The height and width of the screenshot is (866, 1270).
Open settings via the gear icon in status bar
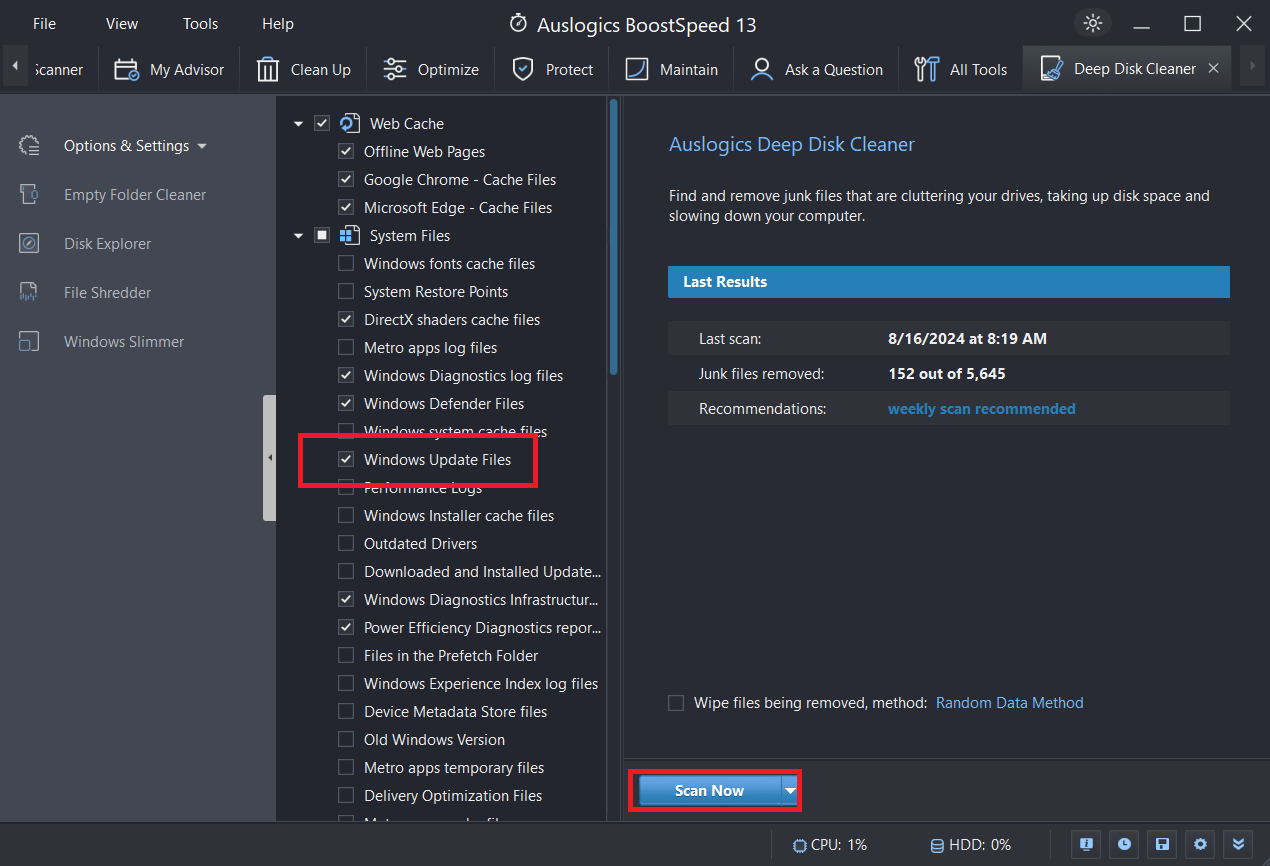pyautogui.click(x=1201, y=844)
